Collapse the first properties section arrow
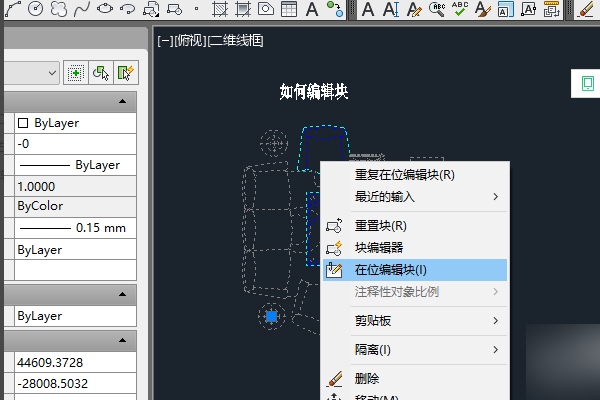The image size is (600, 400). pyautogui.click(x=122, y=101)
